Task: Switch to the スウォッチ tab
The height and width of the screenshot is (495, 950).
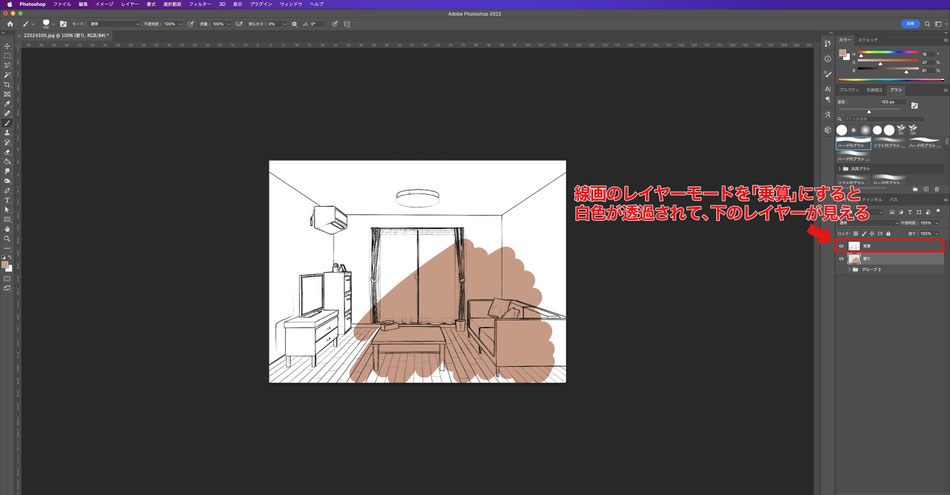Action: point(868,39)
